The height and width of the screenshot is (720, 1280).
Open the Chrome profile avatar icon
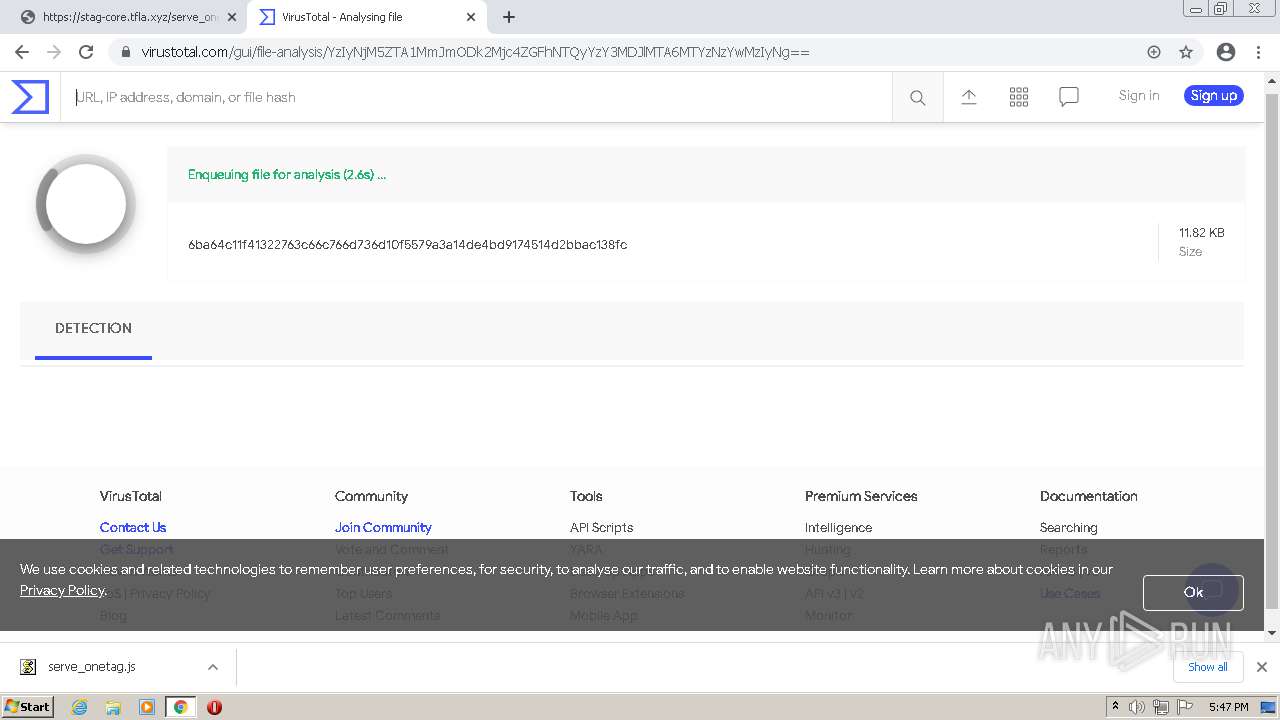[1225, 52]
